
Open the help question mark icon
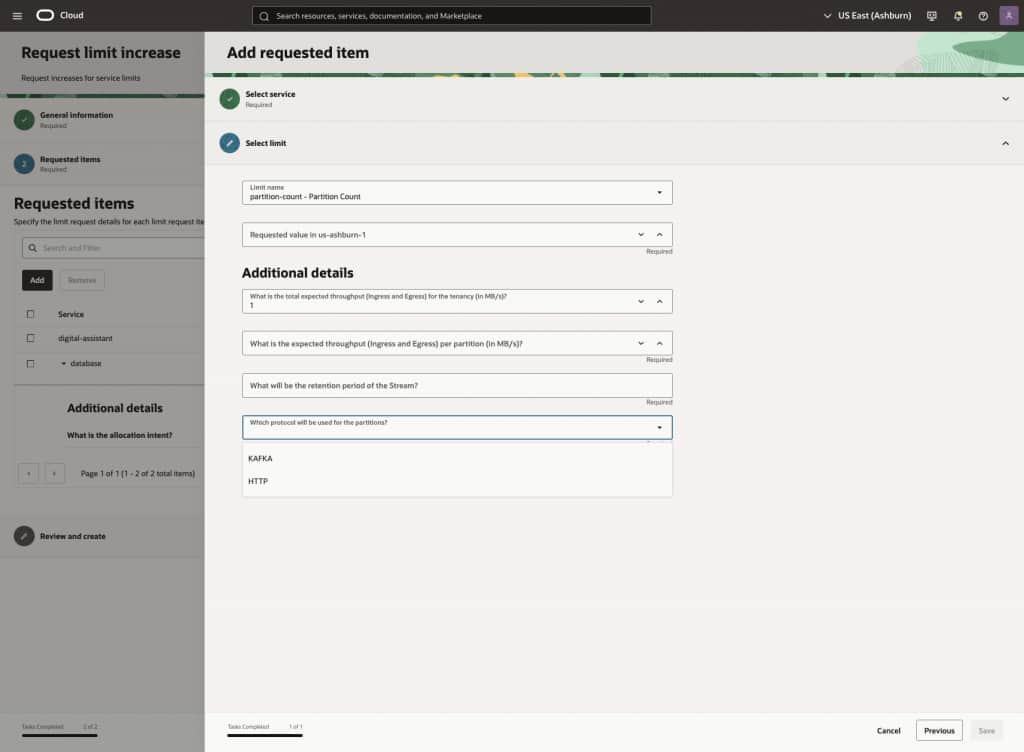983,16
